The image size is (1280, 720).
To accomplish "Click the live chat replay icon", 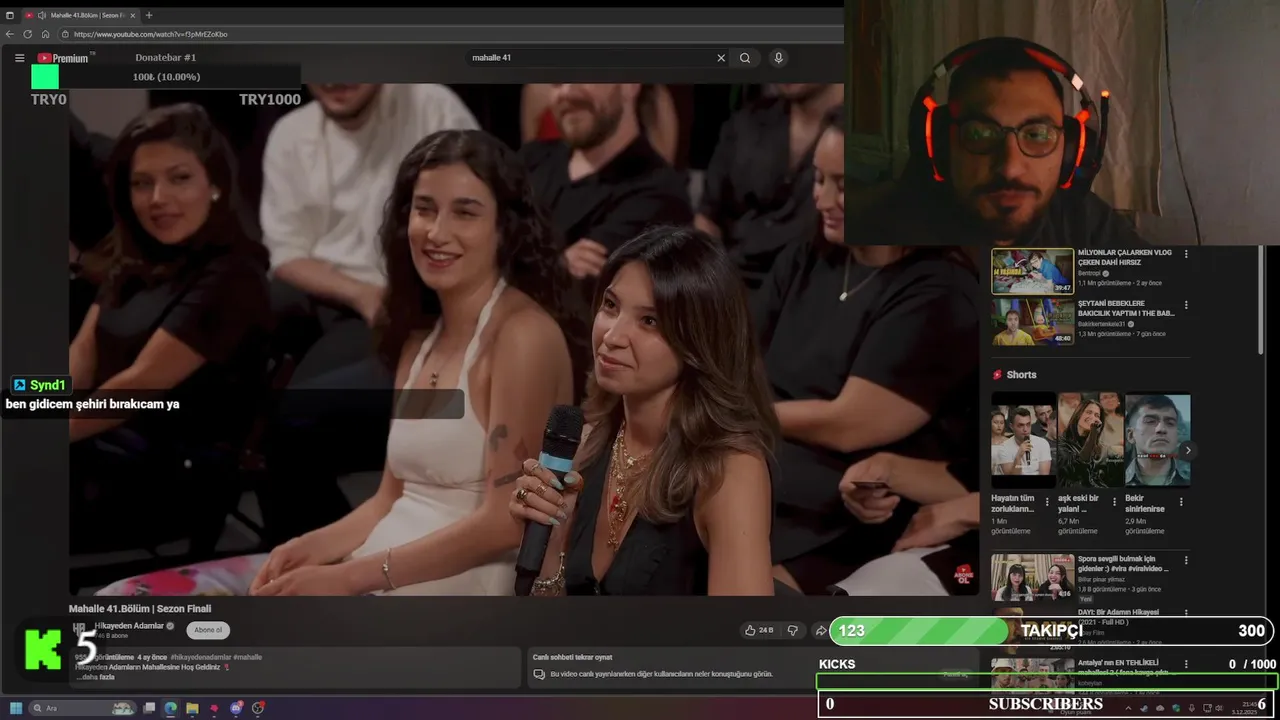I will pos(541,674).
